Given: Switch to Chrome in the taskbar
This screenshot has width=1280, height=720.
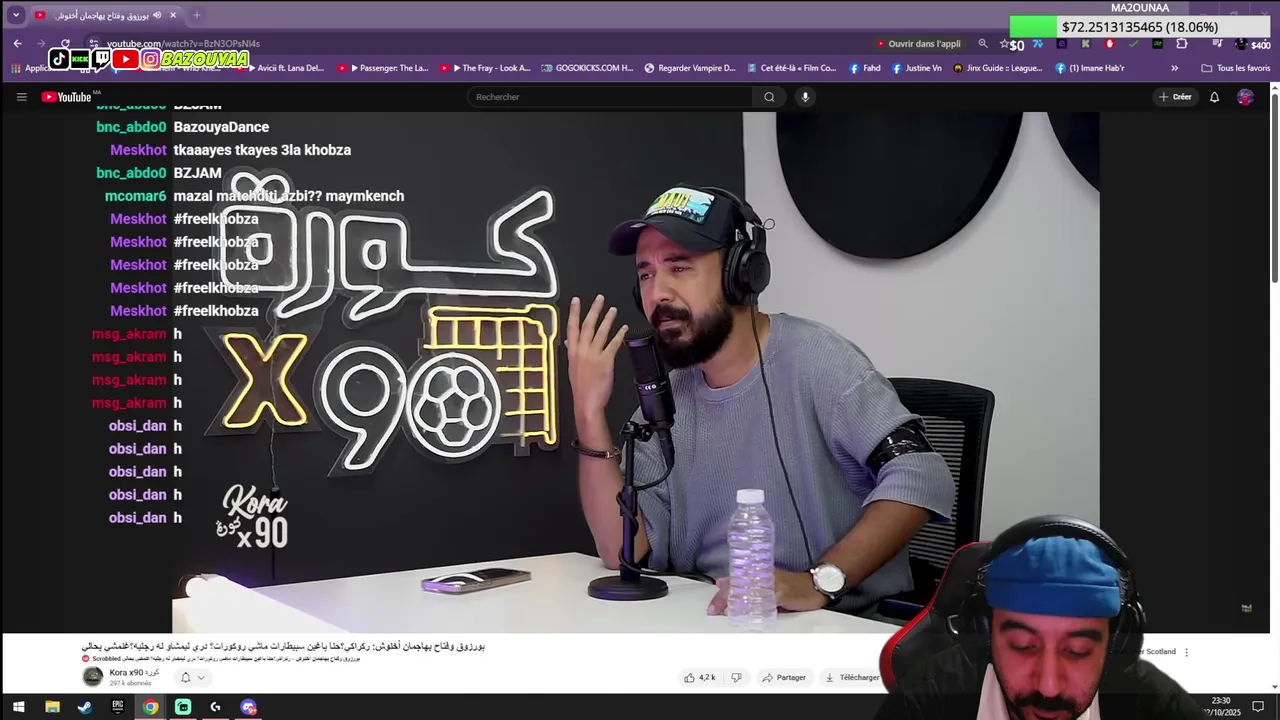Looking at the screenshot, I should (x=150, y=707).
